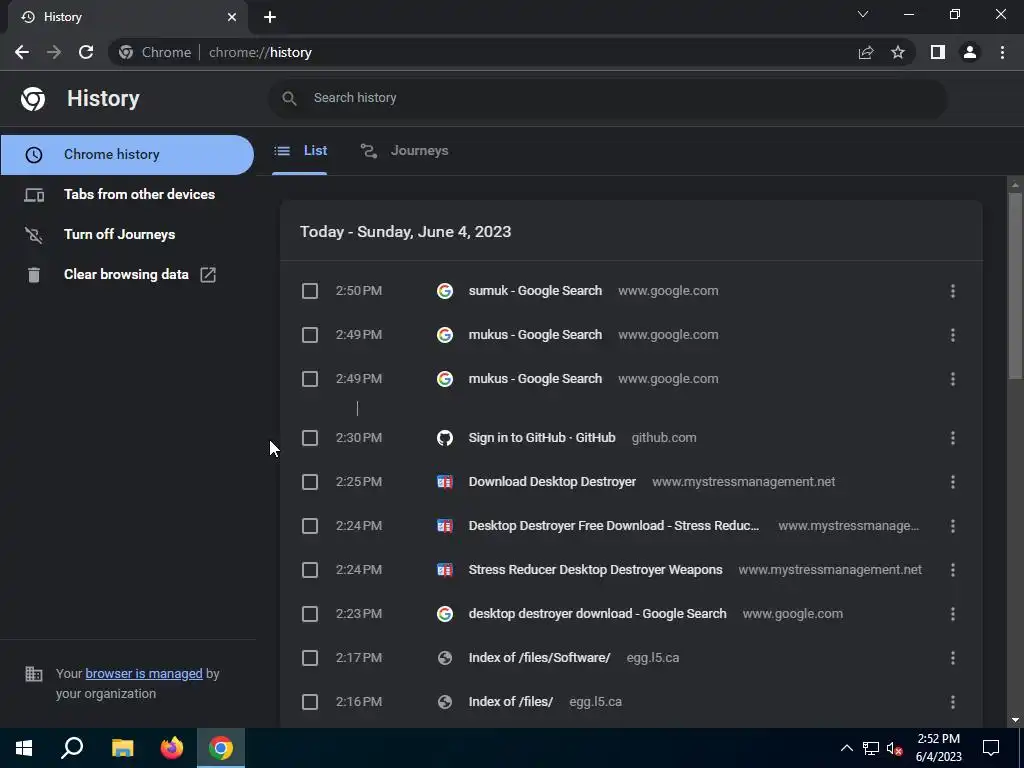Open Chrome's three-dot main menu
Screen dimensions: 1024x768
pos(1002,52)
